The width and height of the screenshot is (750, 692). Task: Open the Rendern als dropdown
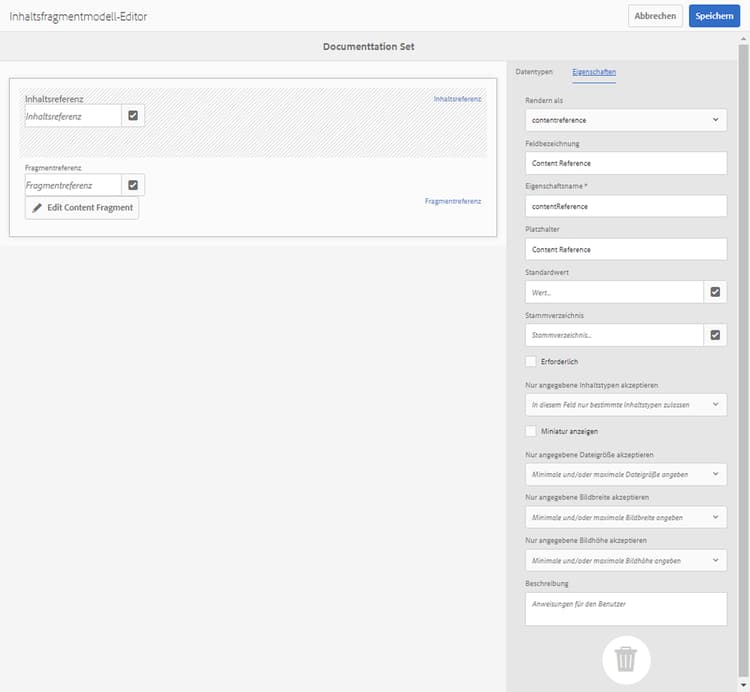click(626, 120)
